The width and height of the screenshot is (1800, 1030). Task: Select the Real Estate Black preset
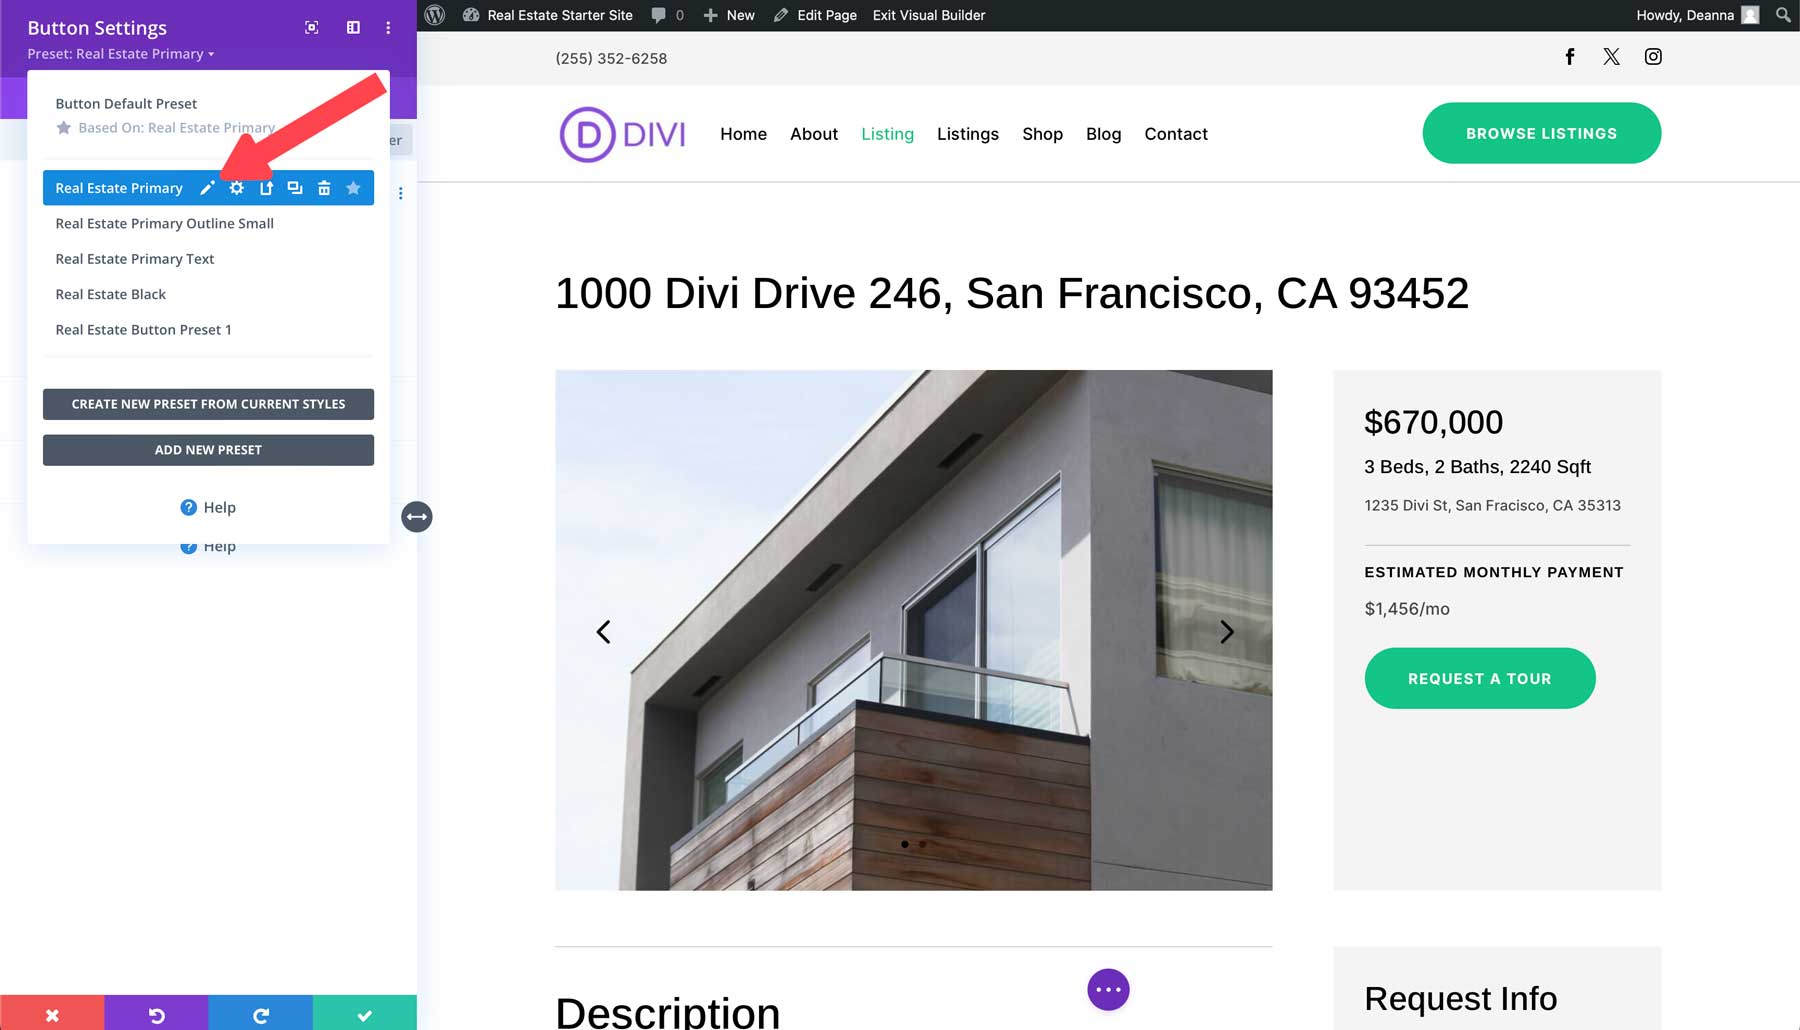click(111, 294)
